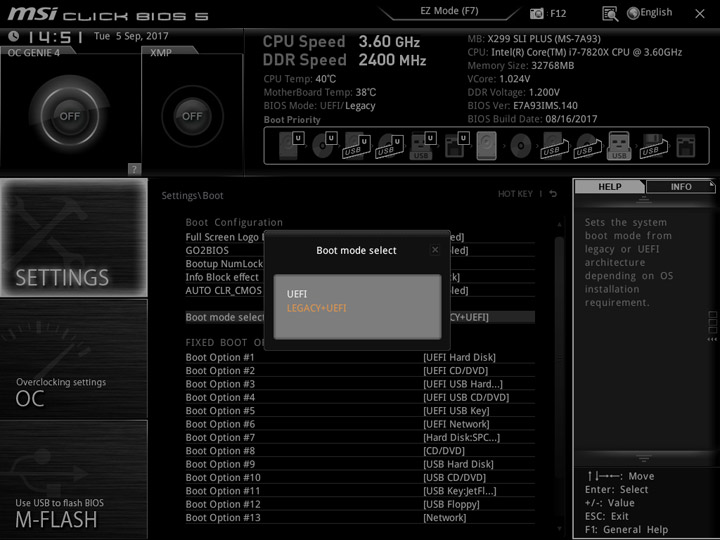Click the clock icon beside the time
The image size is (720, 540).
click(x=14, y=36)
